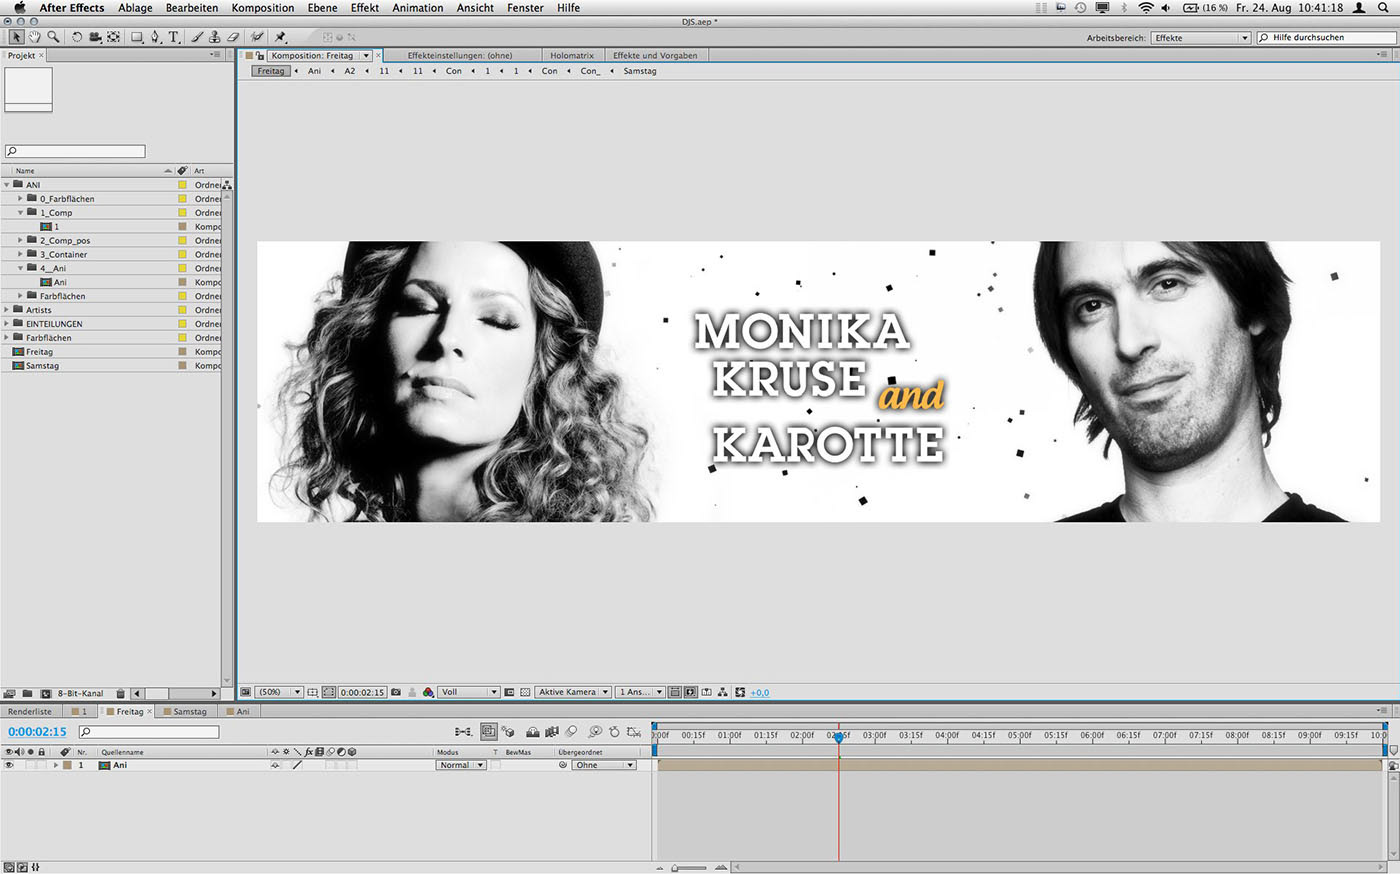Switch to the Effekte und Vorgaben tab
This screenshot has height=874, width=1400.
click(x=655, y=56)
